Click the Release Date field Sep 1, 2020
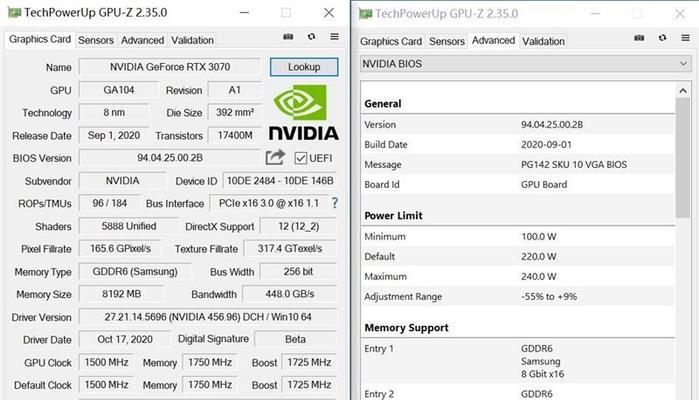This screenshot has height=400, width=699. [114, 135]
